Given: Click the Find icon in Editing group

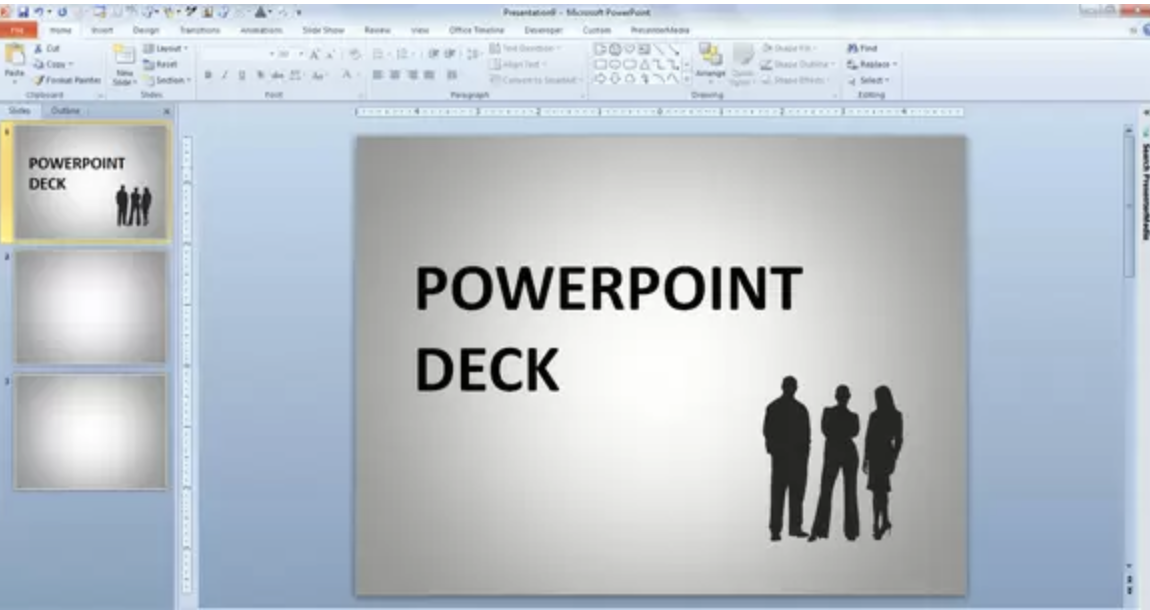Looking at the screenshot, I should point(862,48).
